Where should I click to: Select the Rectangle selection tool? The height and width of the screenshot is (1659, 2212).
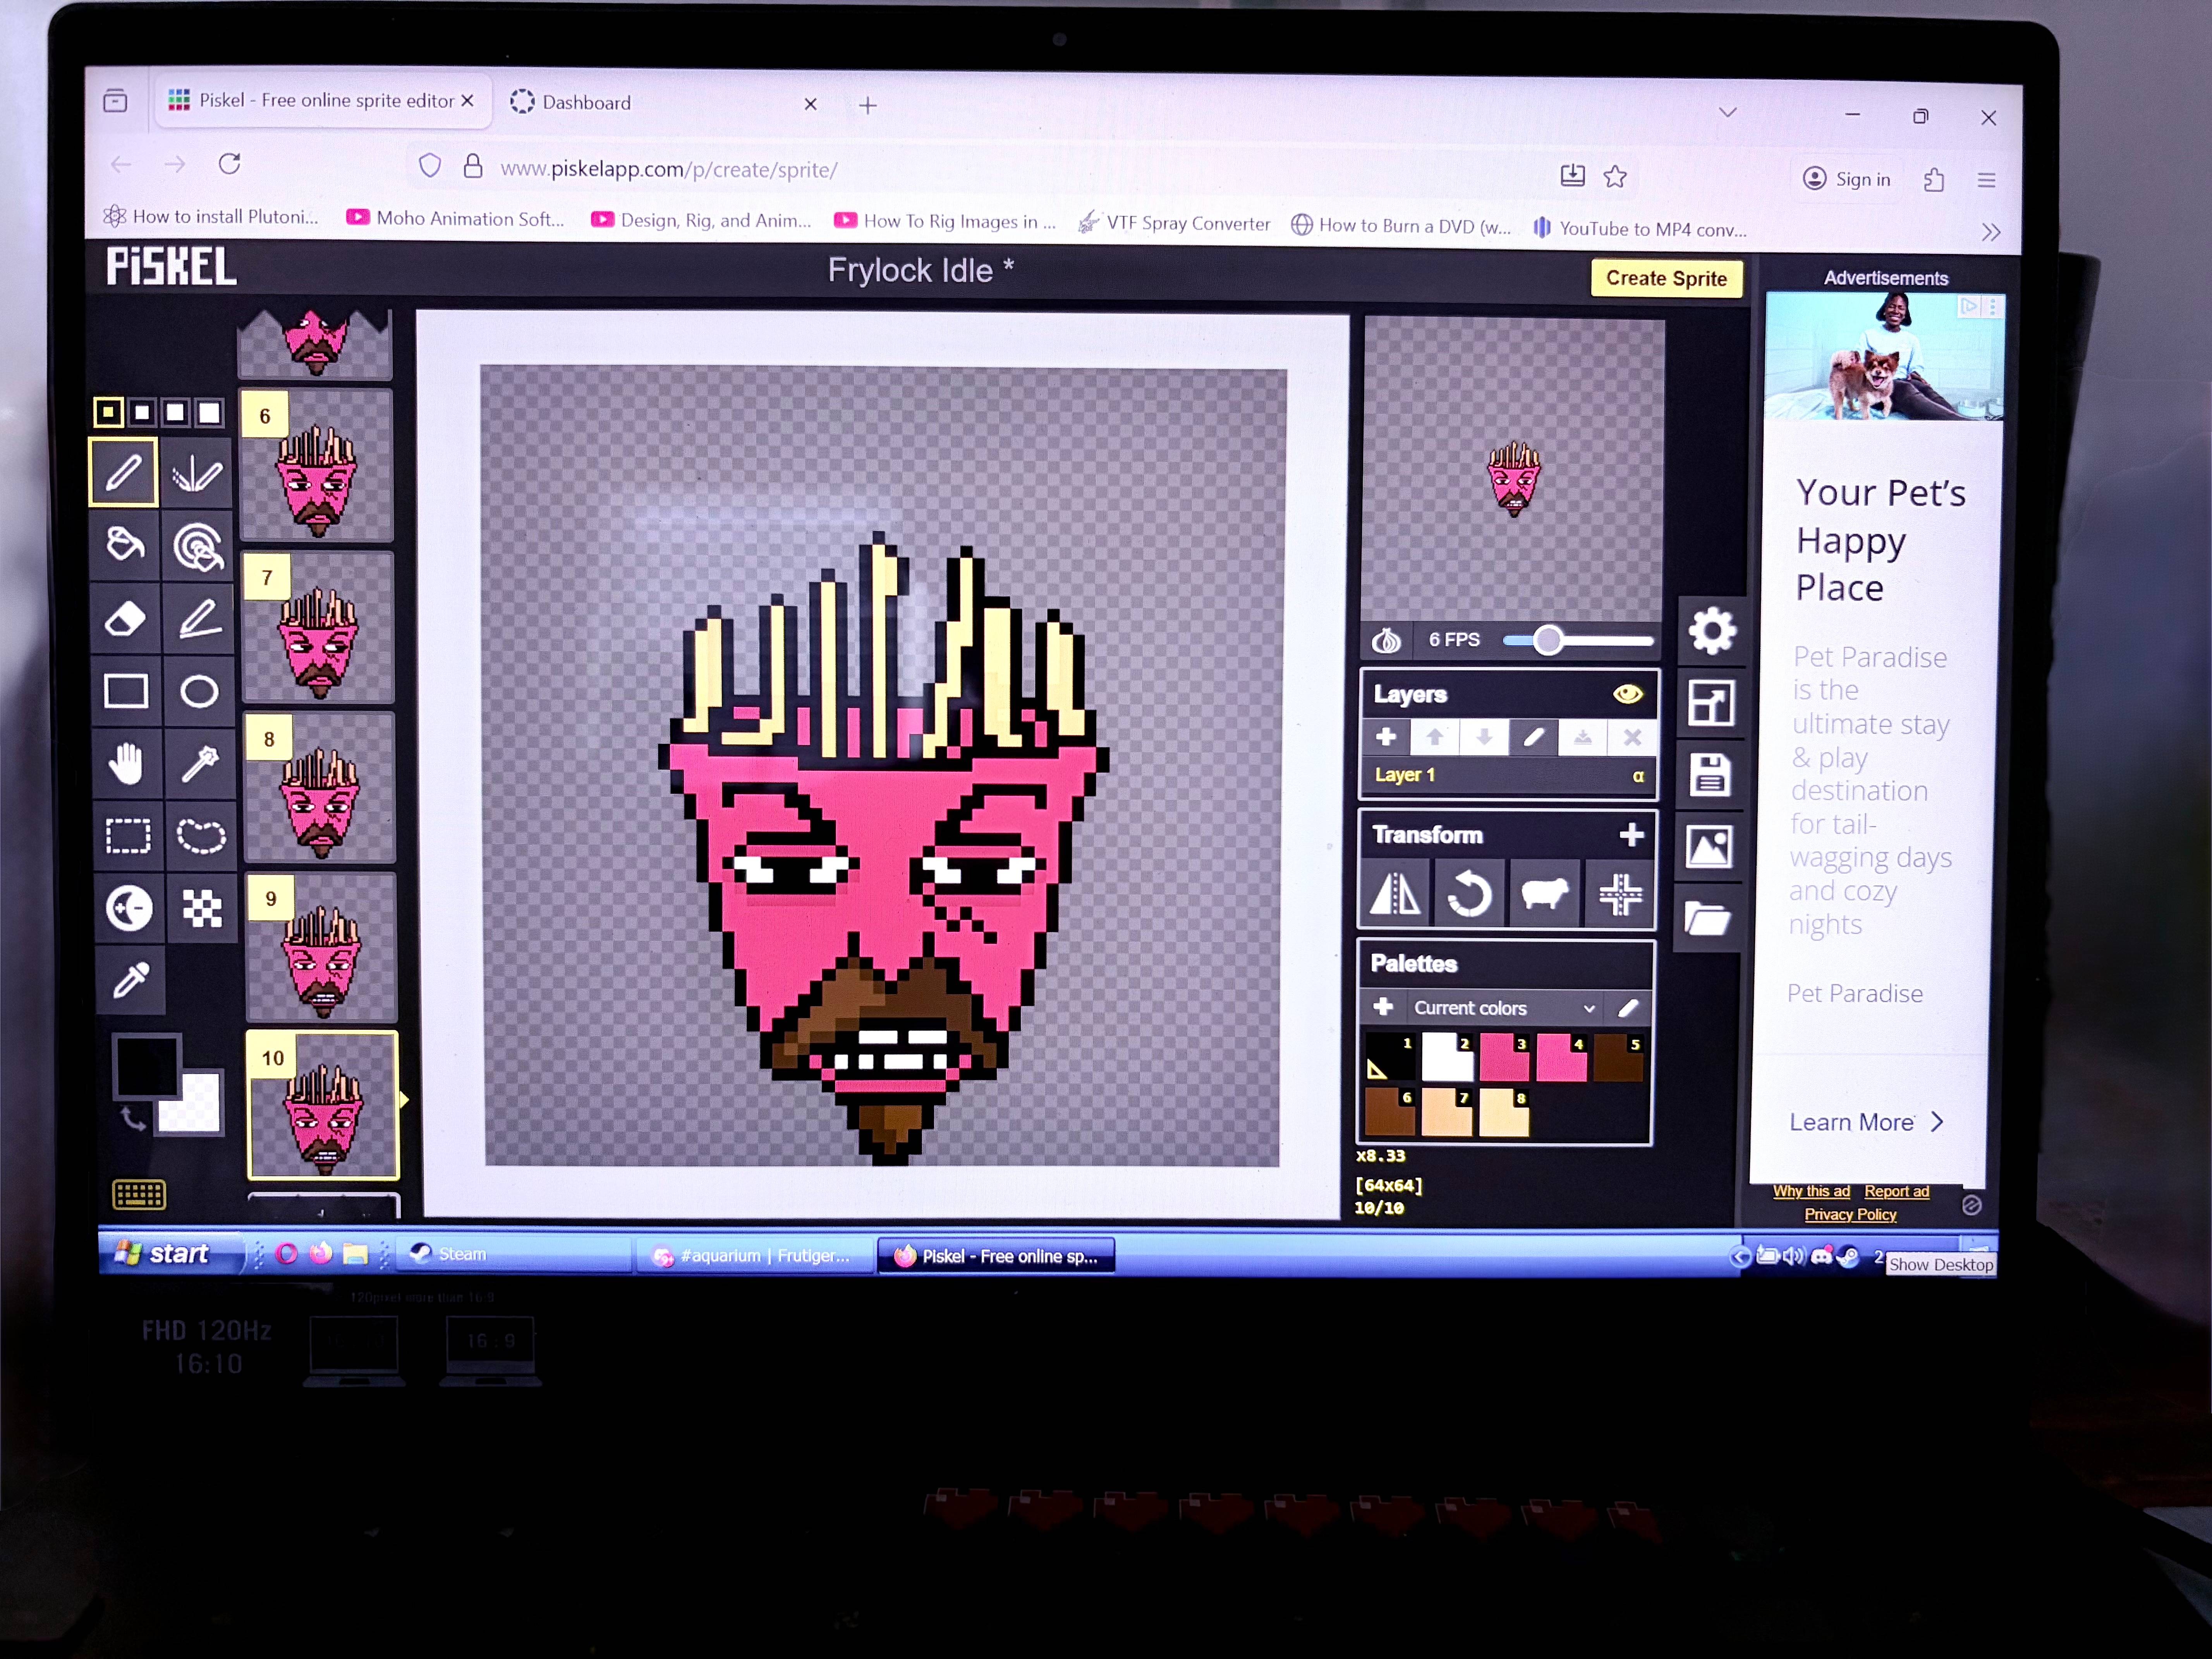[128, 836]
